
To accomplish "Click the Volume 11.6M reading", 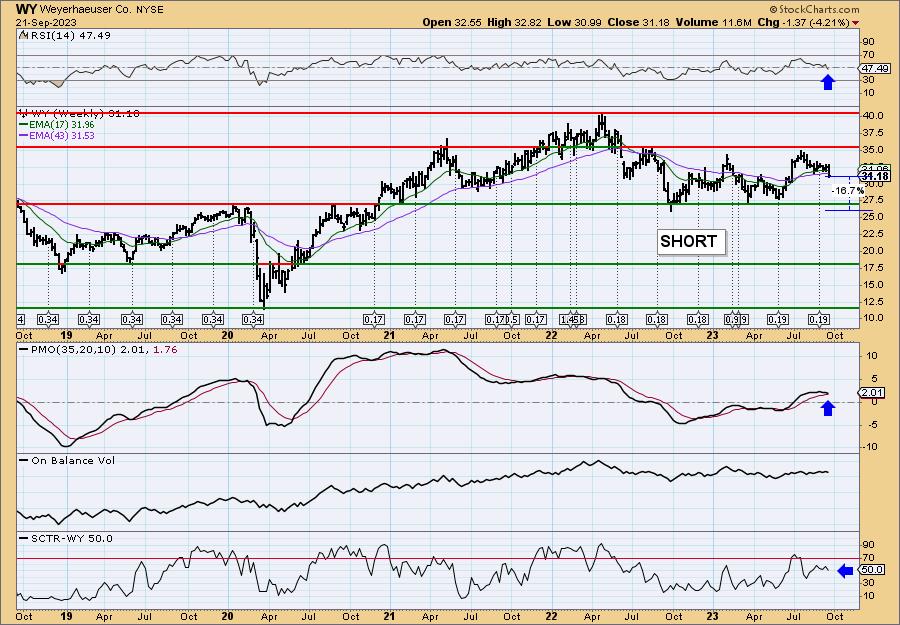I will click(x=713, y=22).
